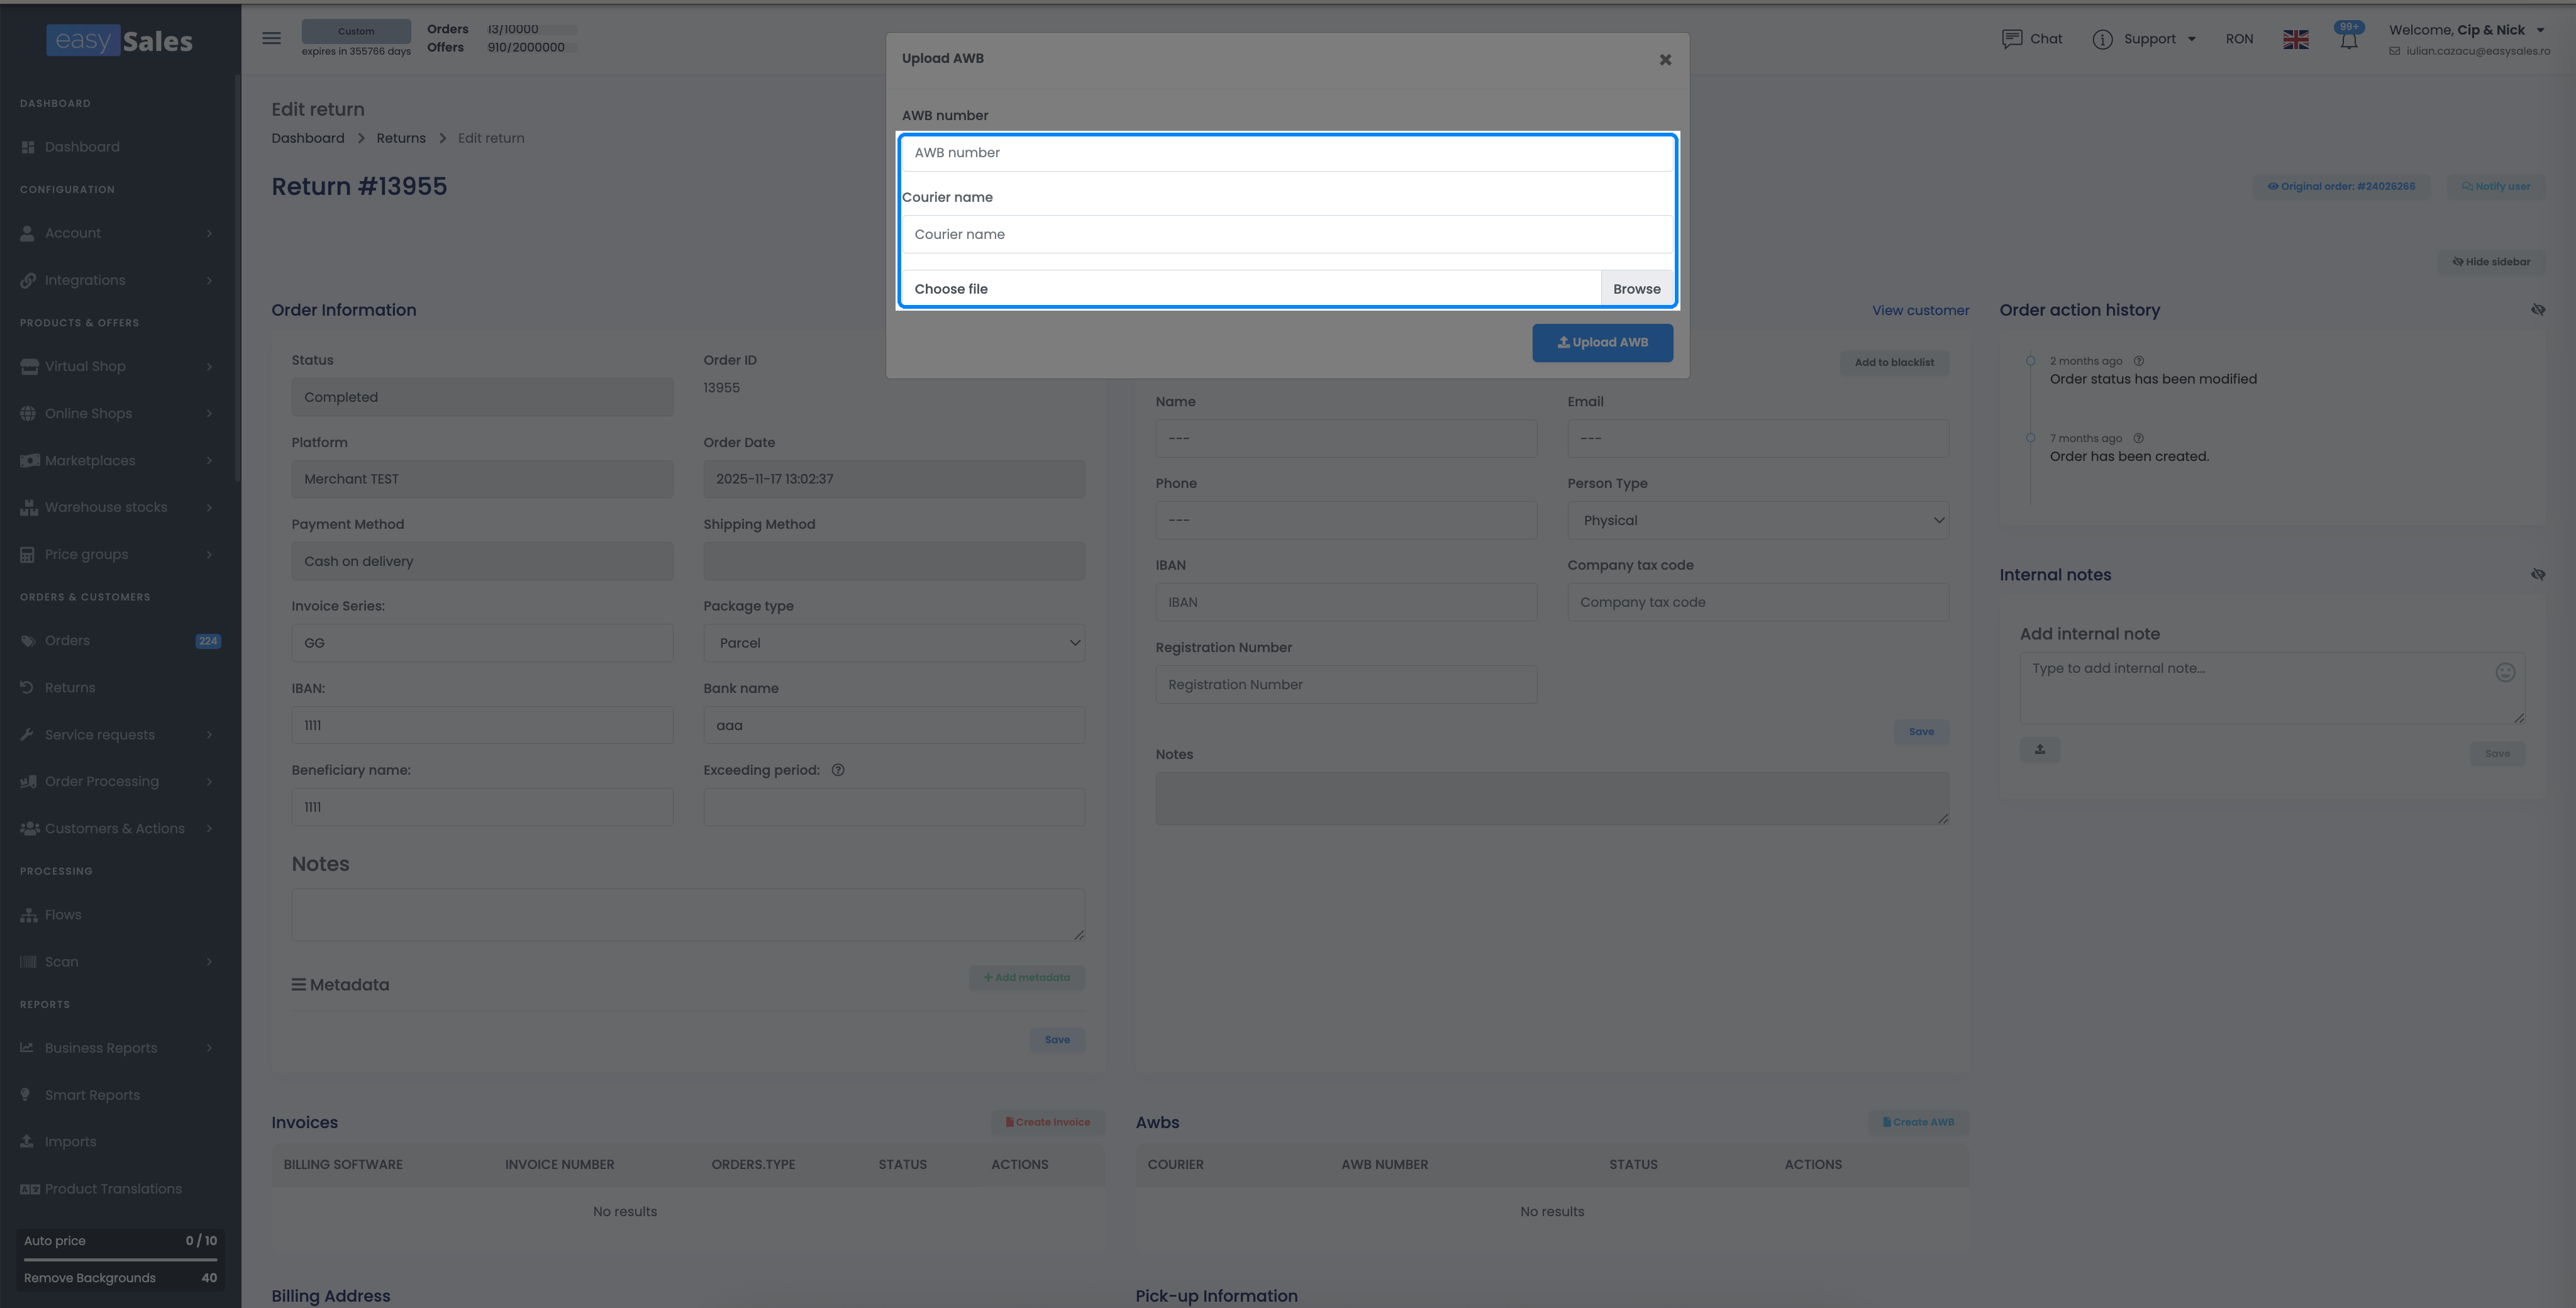Open Package type Parcel dropdown
This screenshot has height=1308, width=2576.
[x=894, y=643]
